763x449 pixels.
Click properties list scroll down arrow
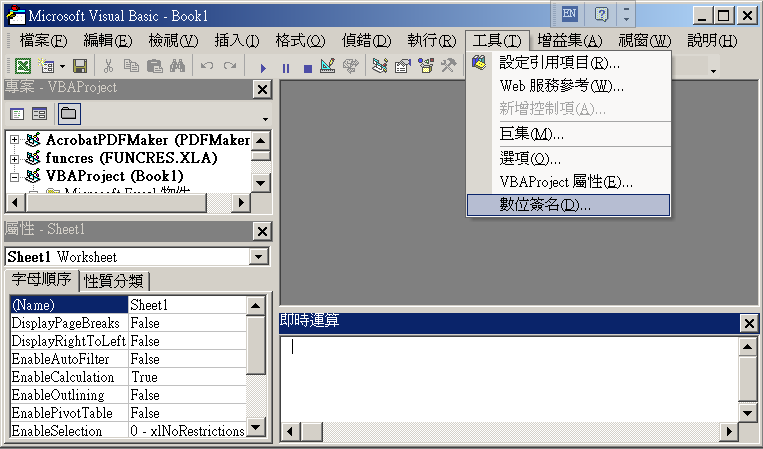click(255, 428)
